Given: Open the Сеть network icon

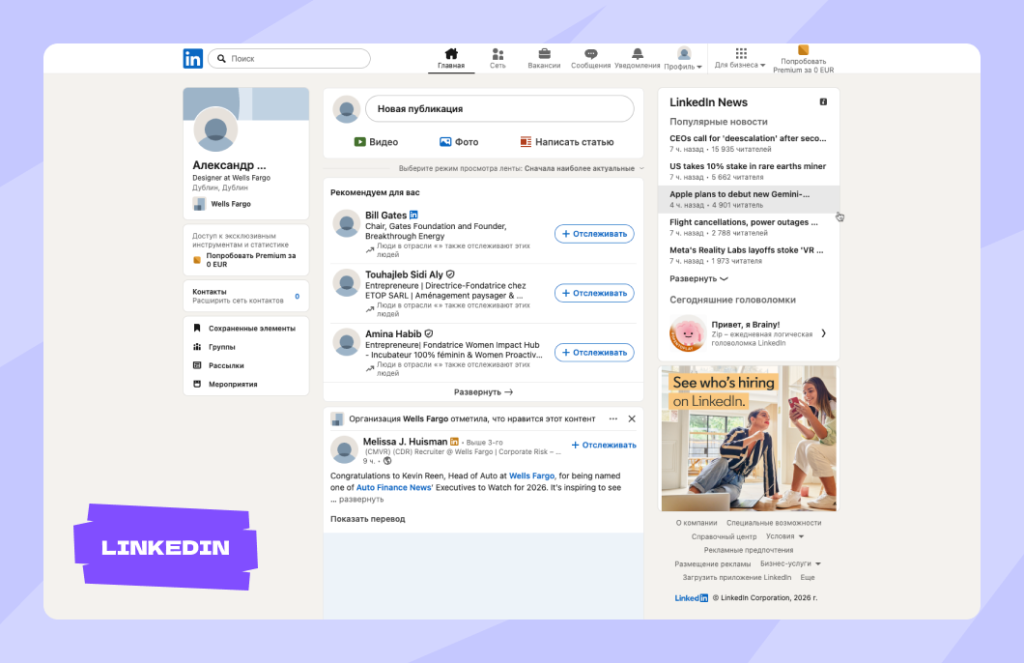Looking at the screenshot, I should click(497, 54).
